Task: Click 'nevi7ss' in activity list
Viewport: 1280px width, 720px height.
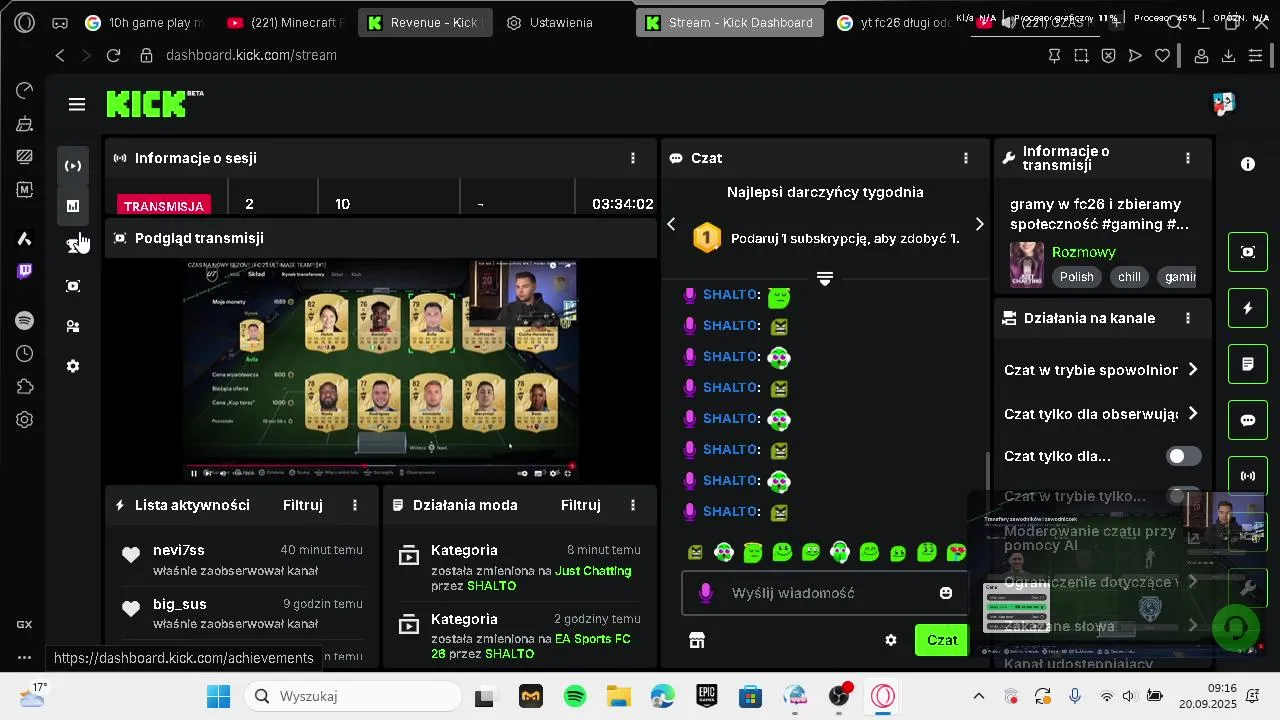Action: [x=179, y=550]
